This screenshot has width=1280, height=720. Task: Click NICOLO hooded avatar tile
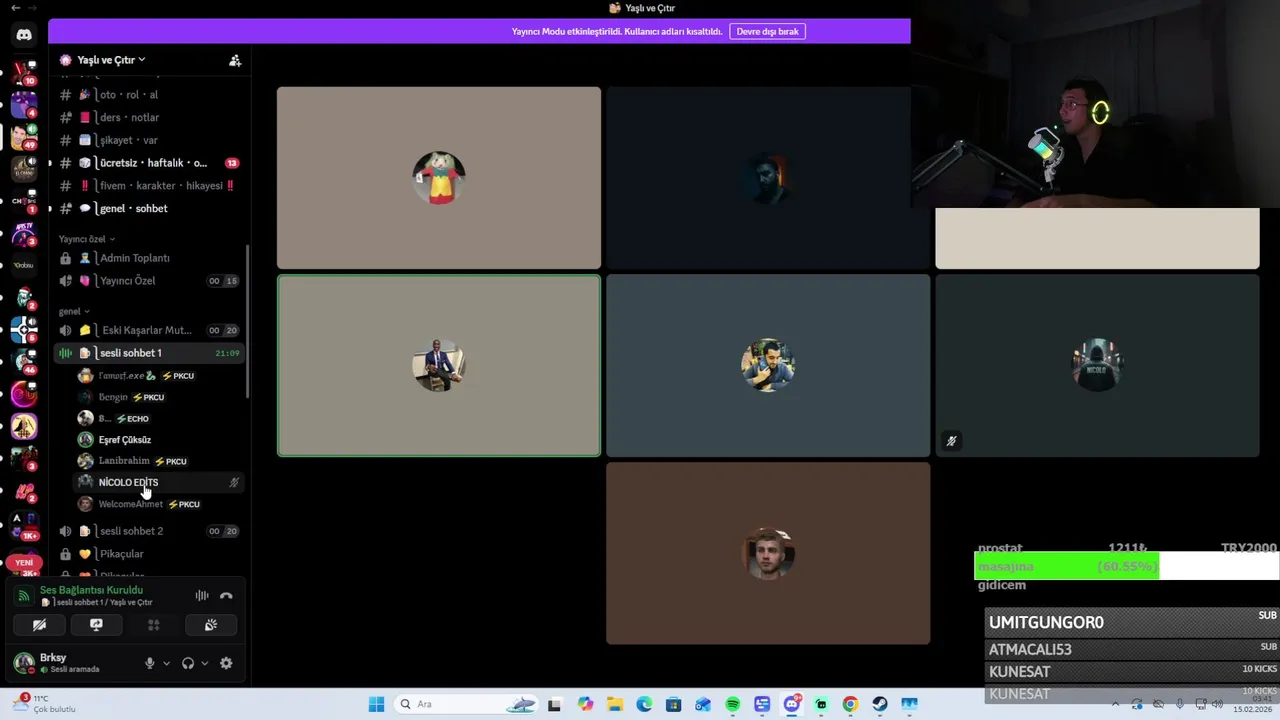[1097, 366]
